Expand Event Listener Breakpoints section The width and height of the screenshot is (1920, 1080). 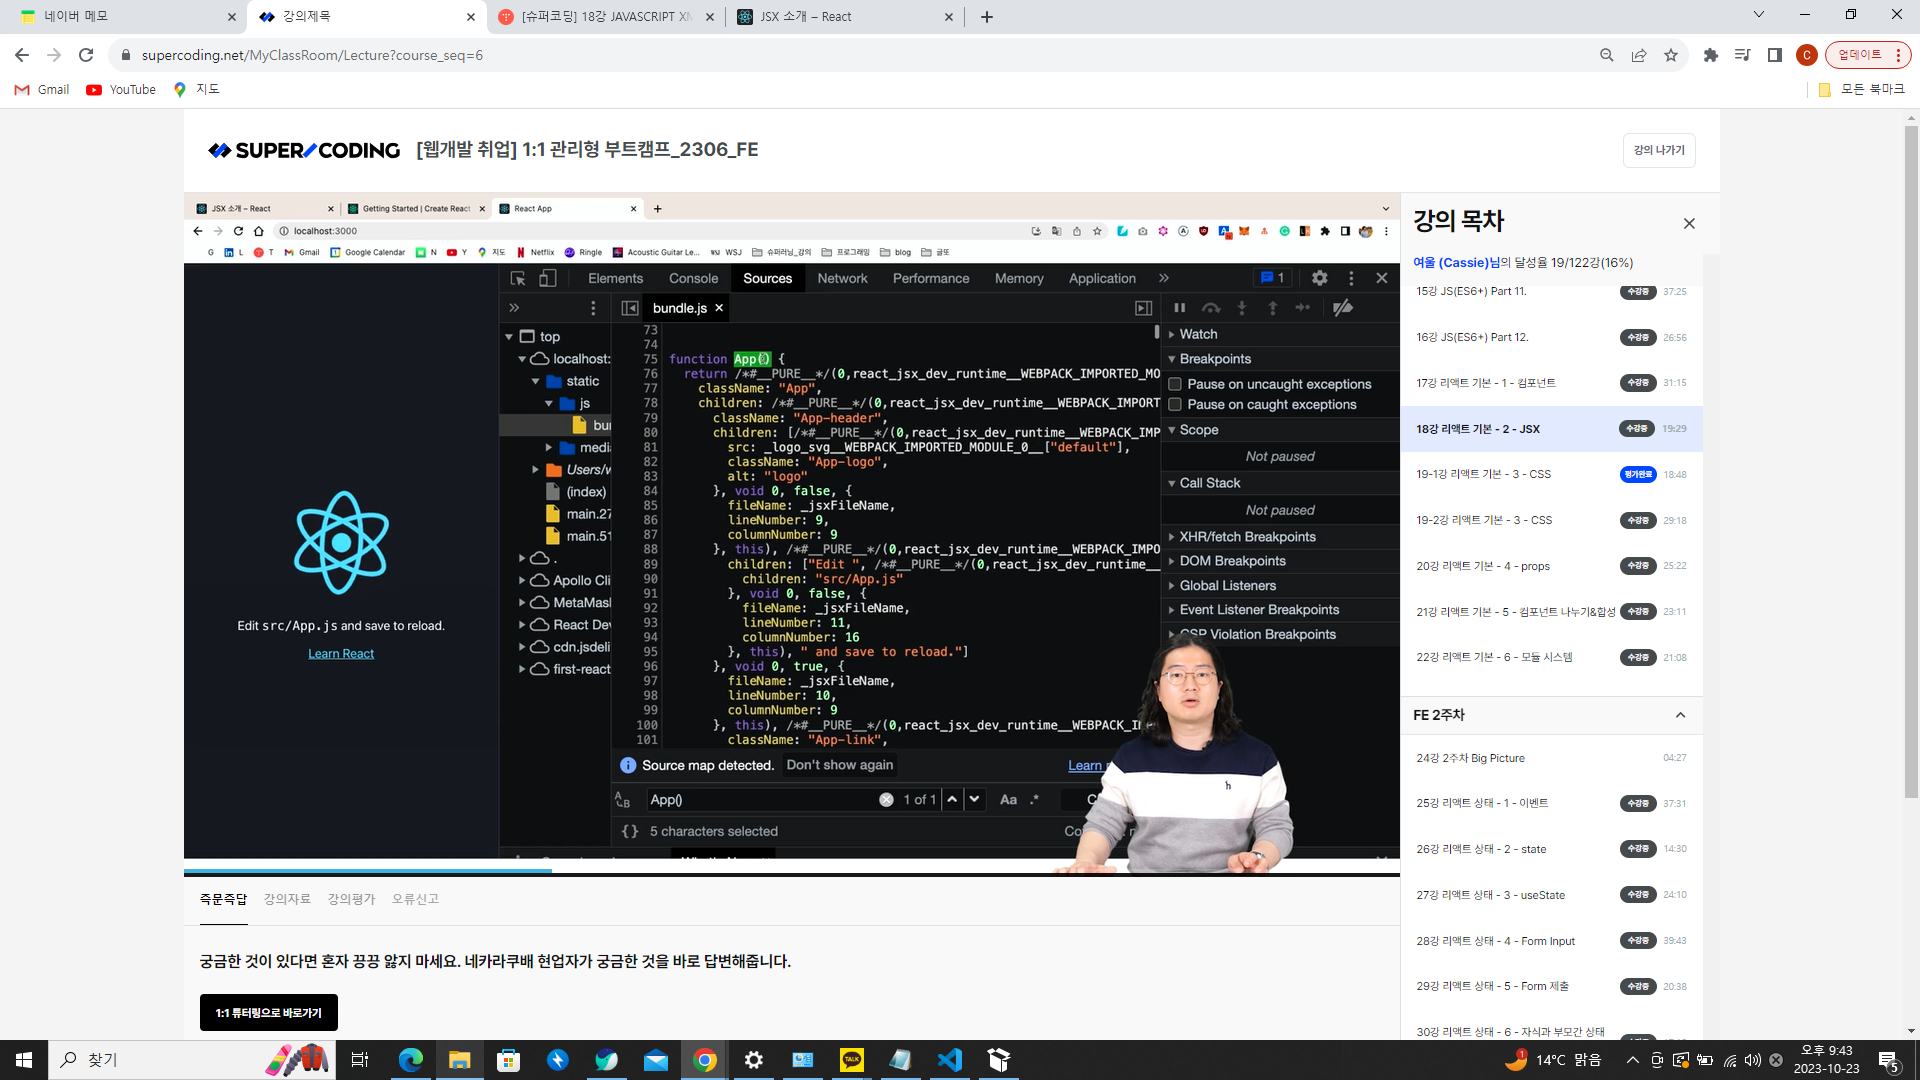point(1172,610)
